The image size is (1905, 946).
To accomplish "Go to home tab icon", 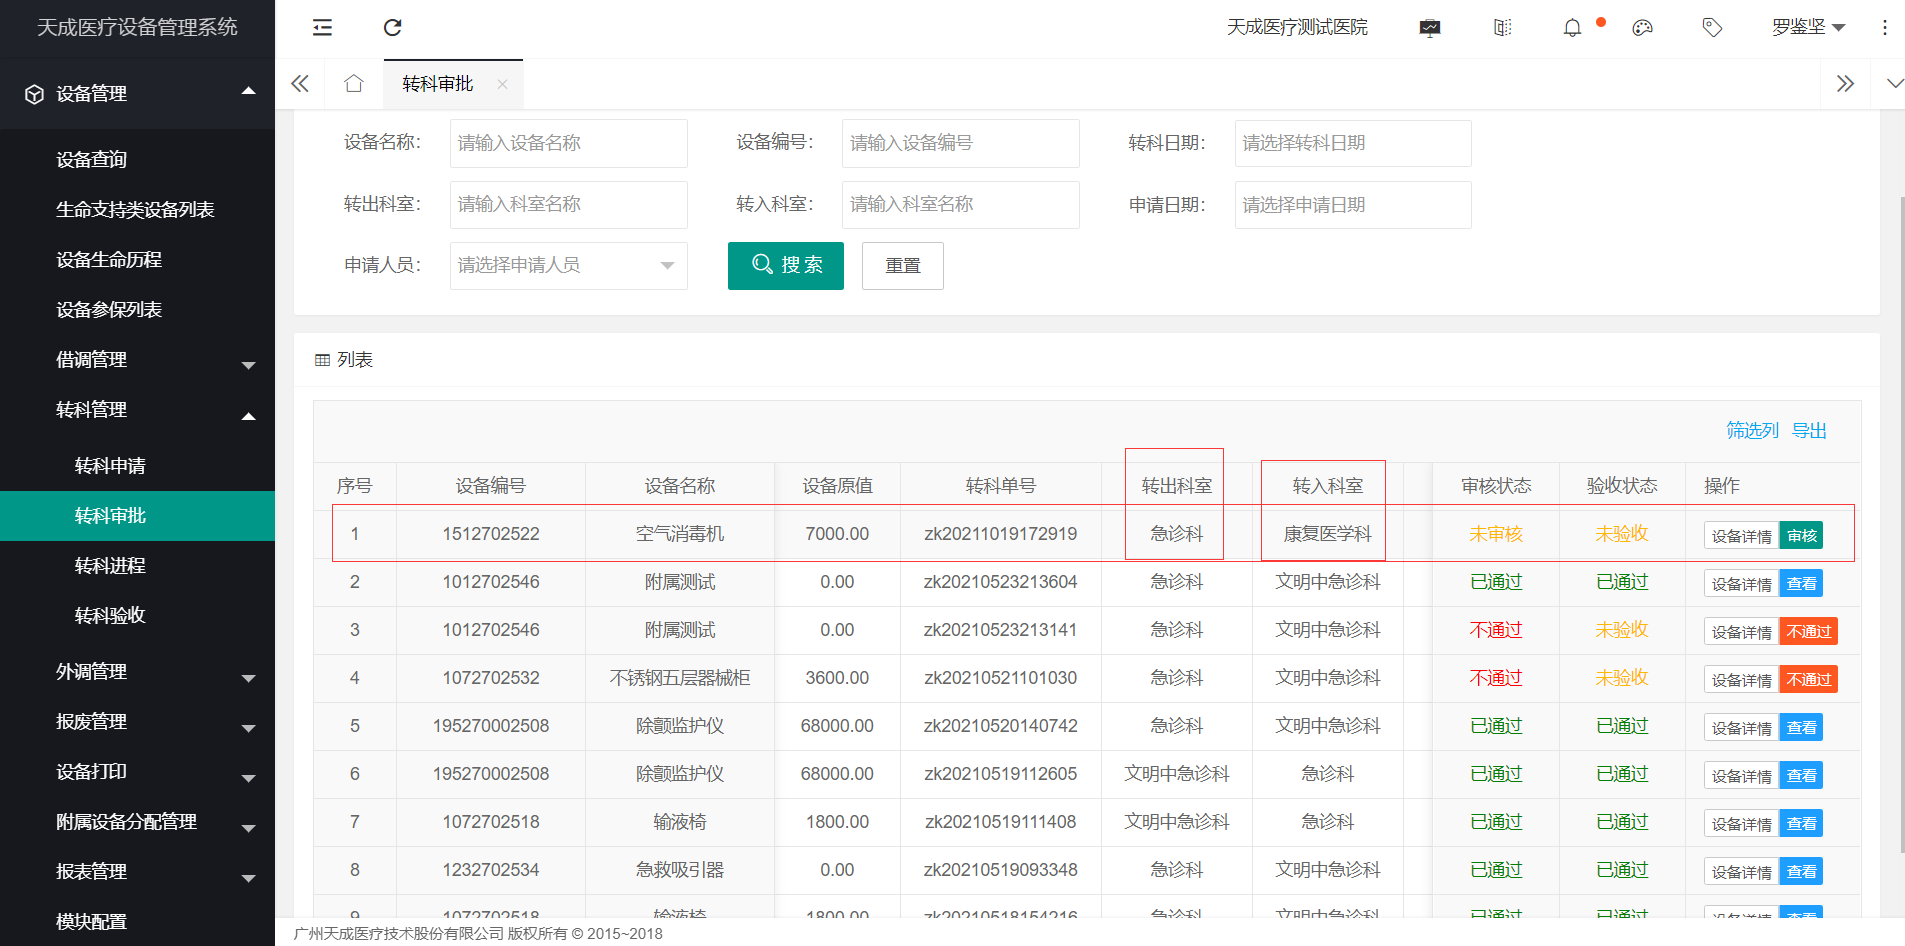I will 354,84.
